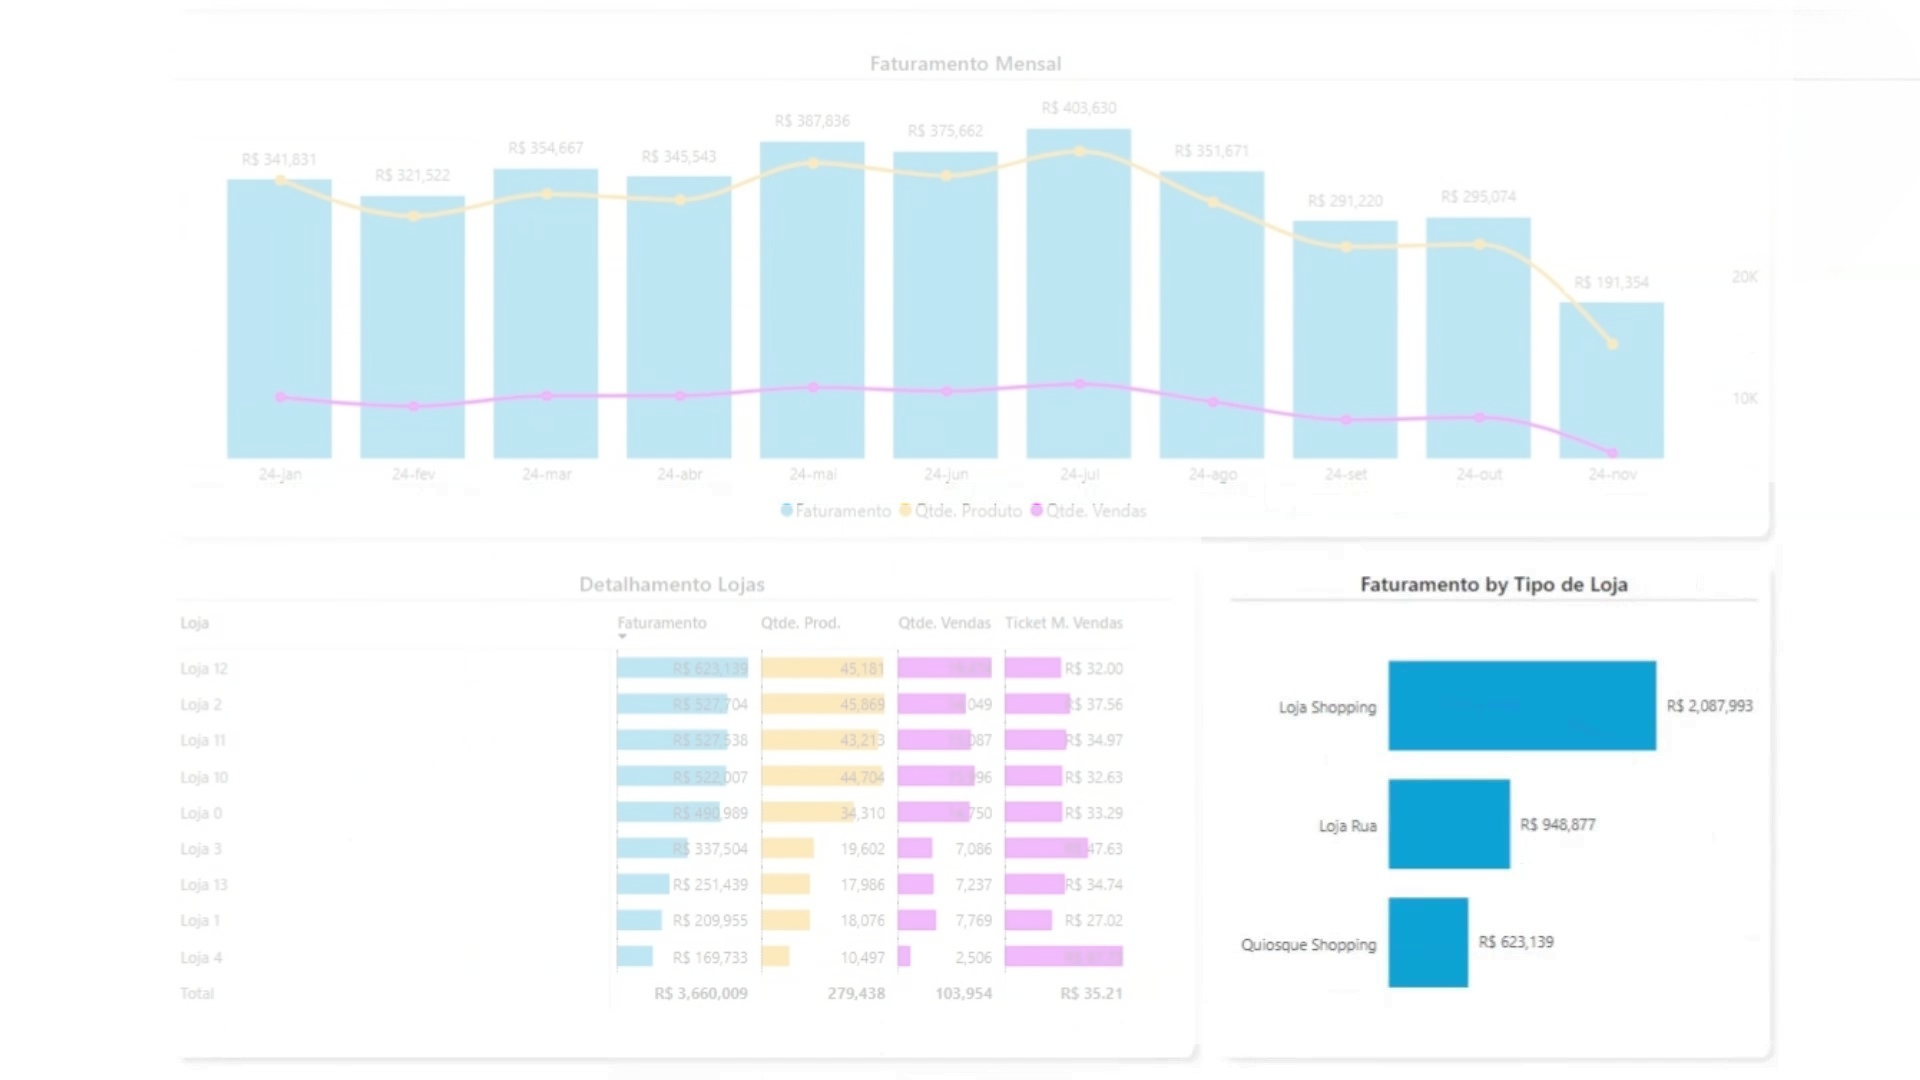Click the Qtde. Vendas legend marker
The height and width of the screenshot is (1080, 1920).
[x=1037, y=511]
